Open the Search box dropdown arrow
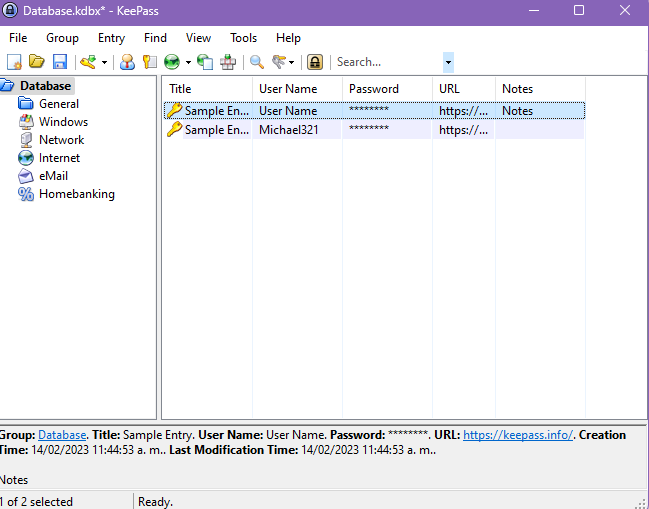This screenshot has height=509, width=649. click(448, 62)
